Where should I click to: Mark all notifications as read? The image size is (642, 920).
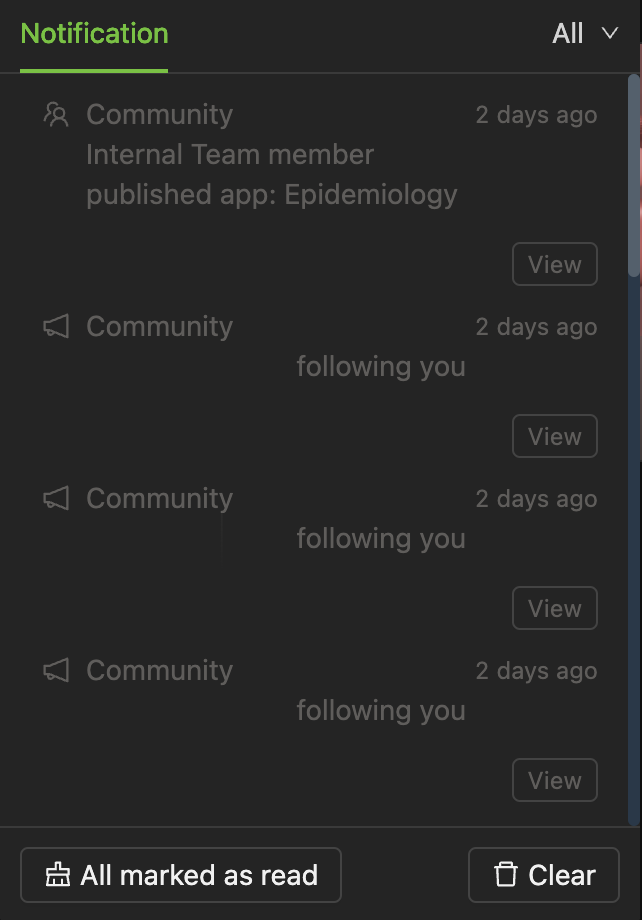[x=181, y=876]
